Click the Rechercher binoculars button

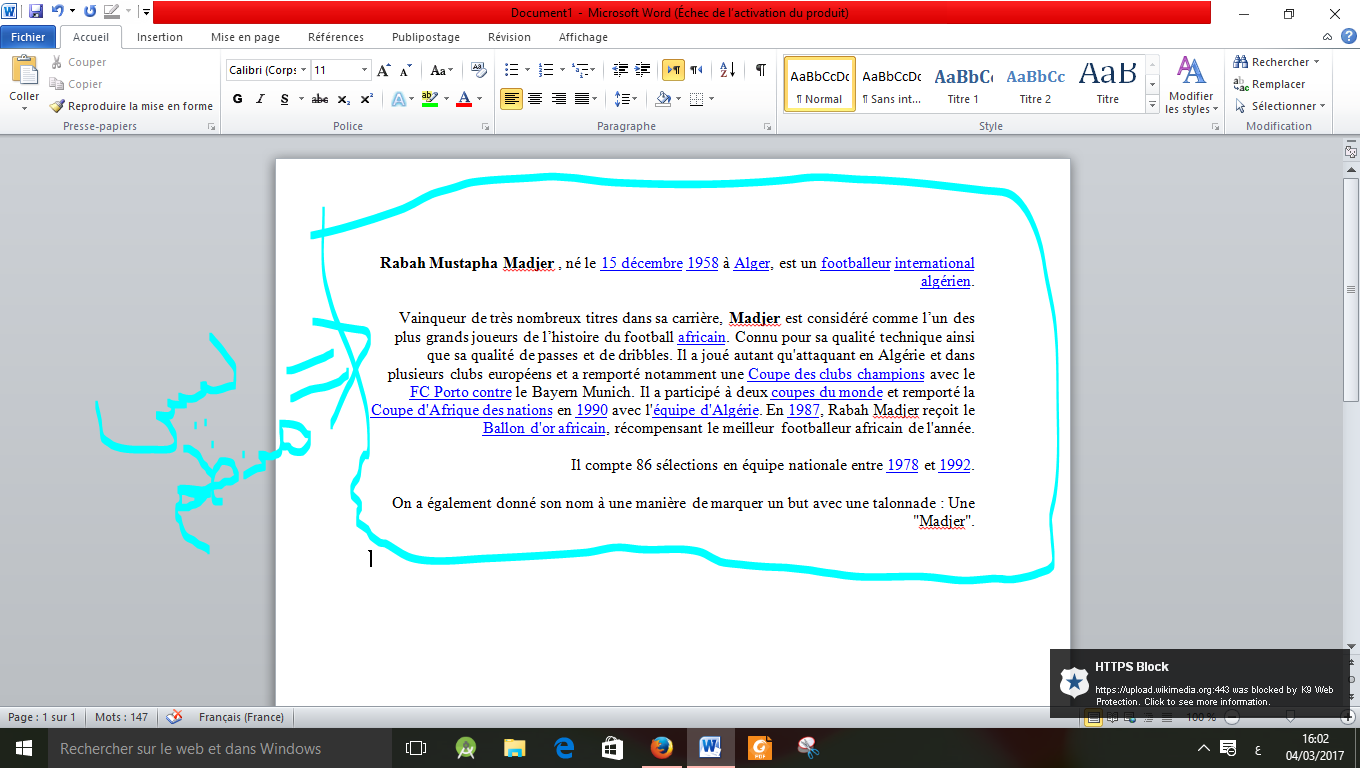click(1276, 62)
